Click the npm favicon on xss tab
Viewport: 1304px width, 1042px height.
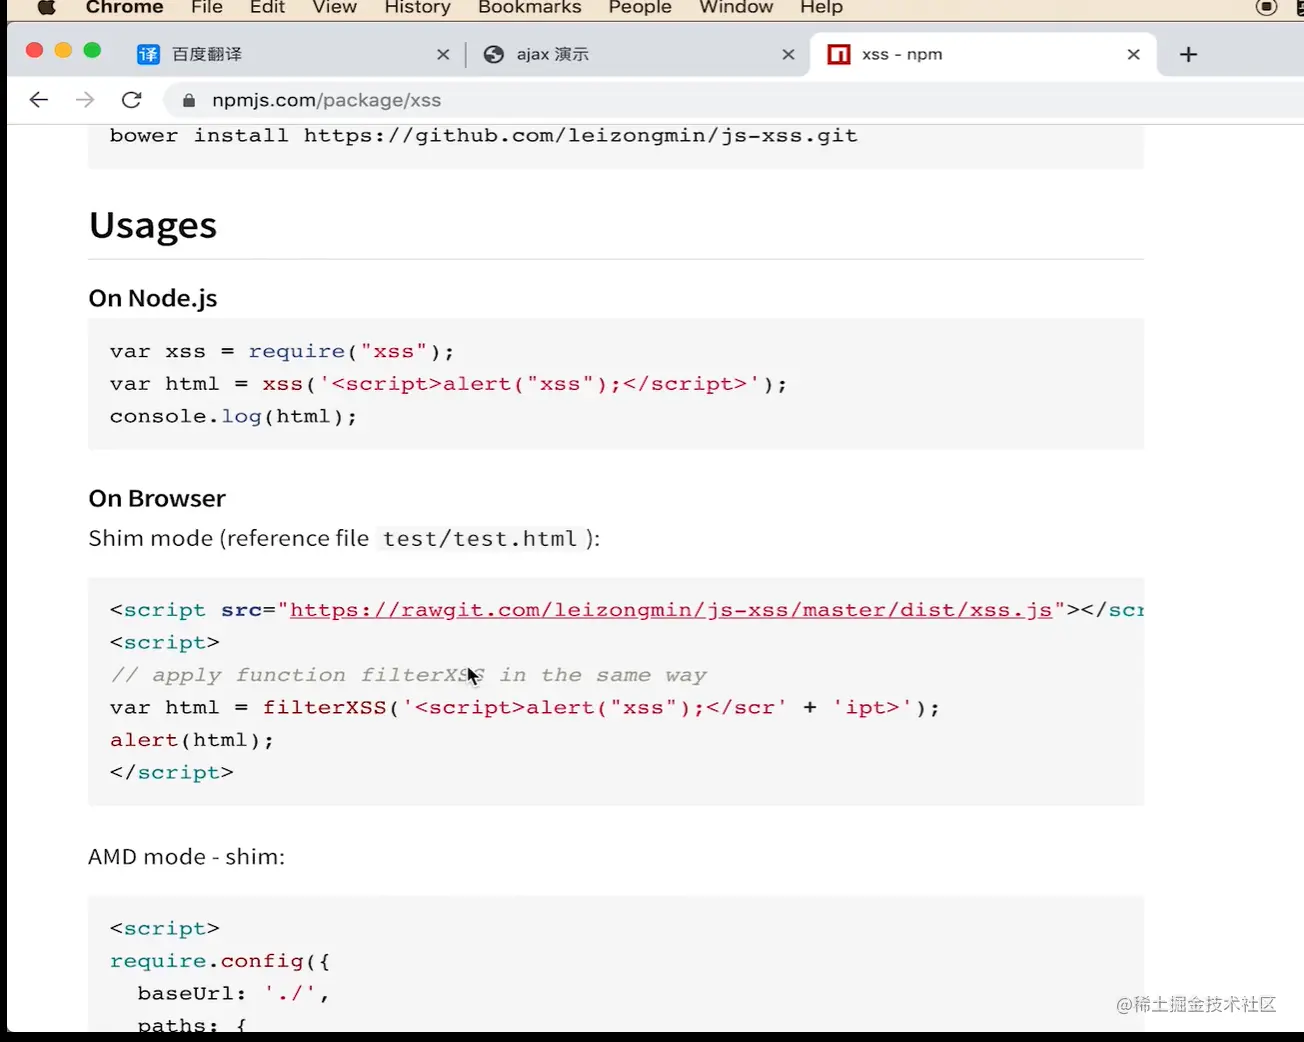click(x=839, y=54)
